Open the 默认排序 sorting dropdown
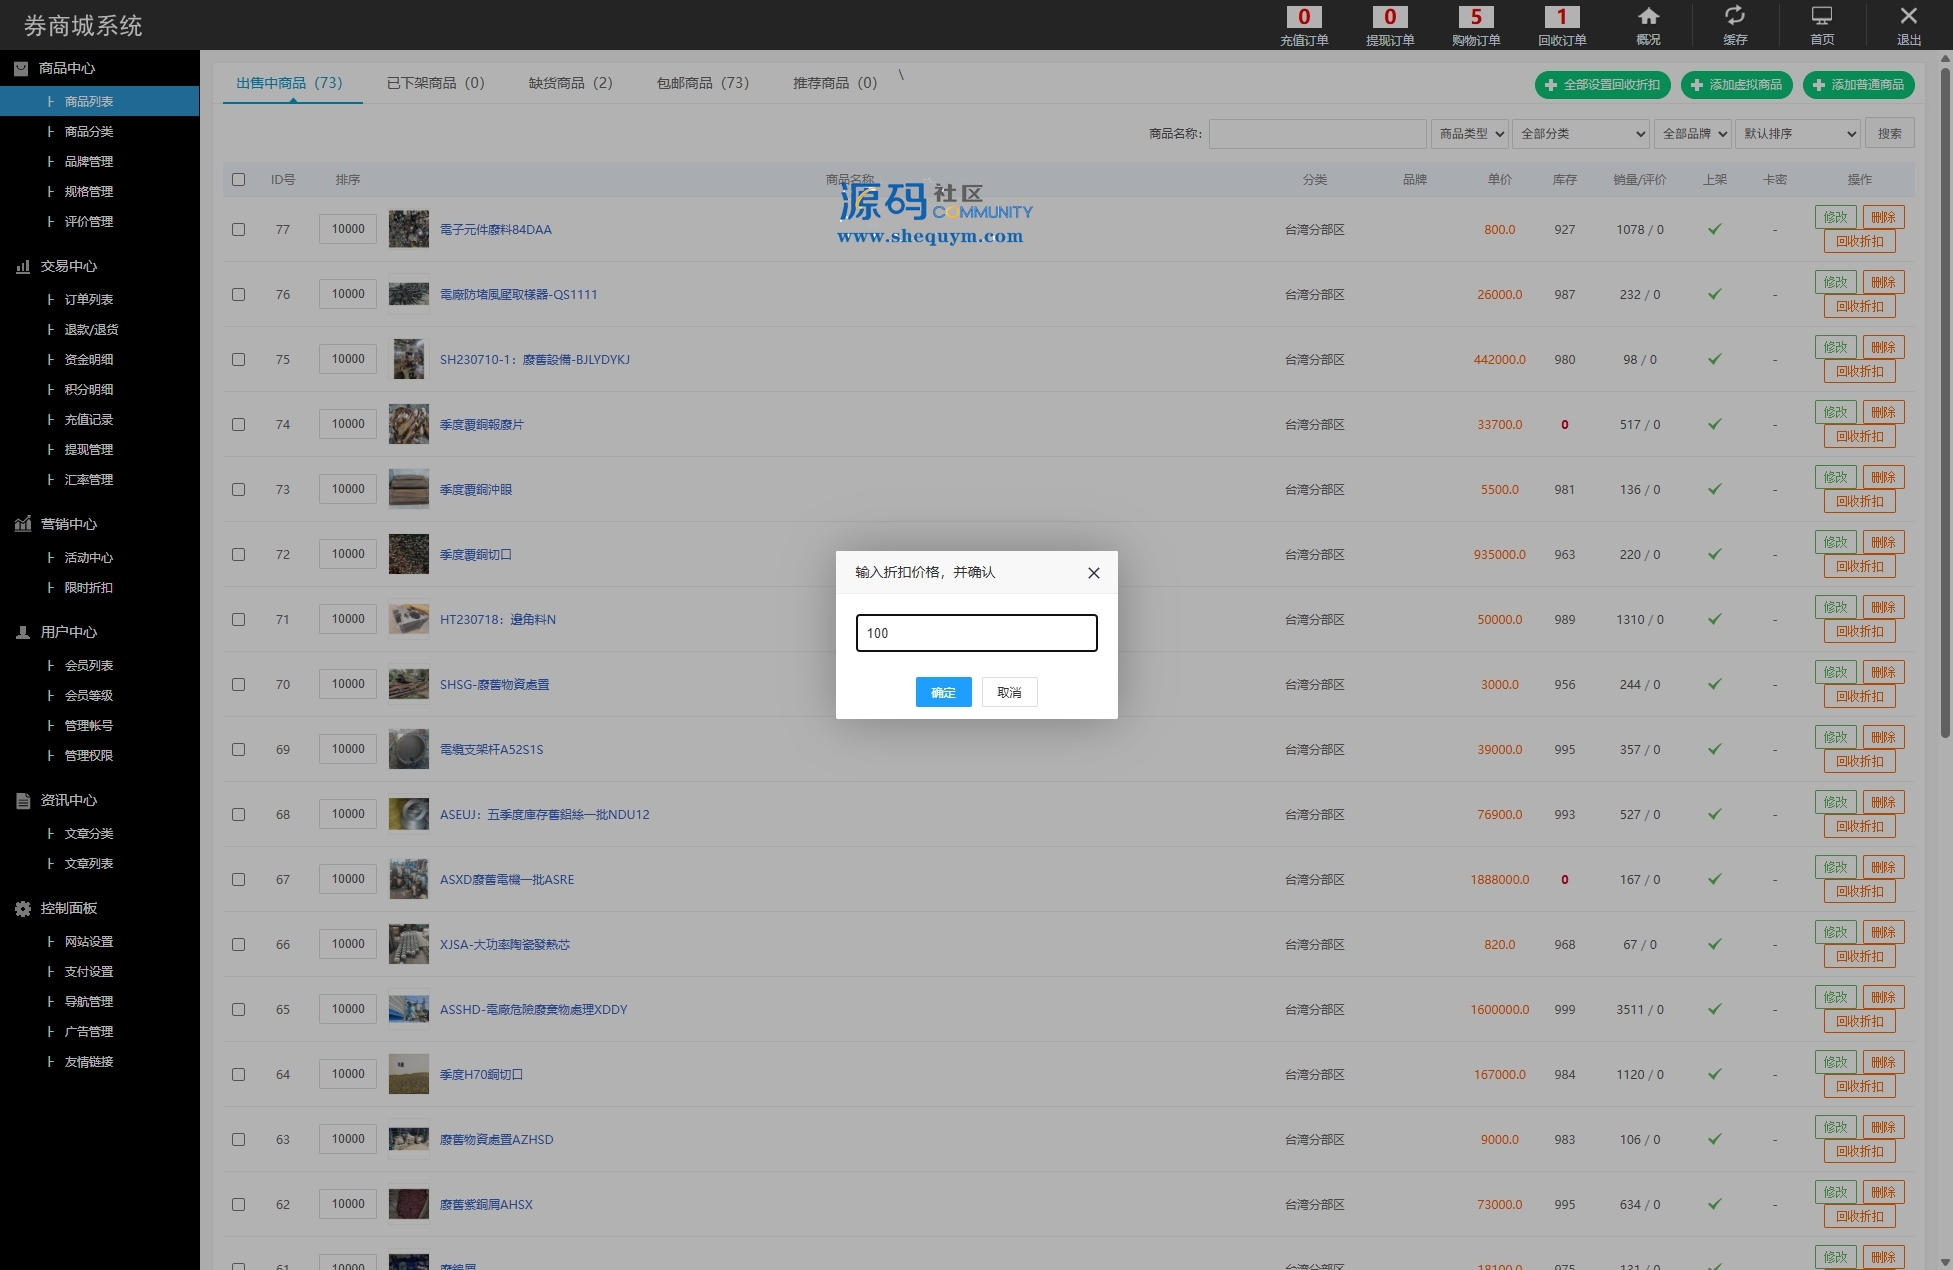The image size is (1953, 1270). pos(1798,133)
